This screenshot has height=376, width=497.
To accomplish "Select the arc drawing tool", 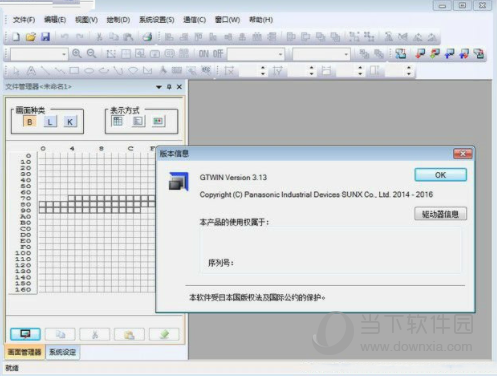I will point(104,71).
